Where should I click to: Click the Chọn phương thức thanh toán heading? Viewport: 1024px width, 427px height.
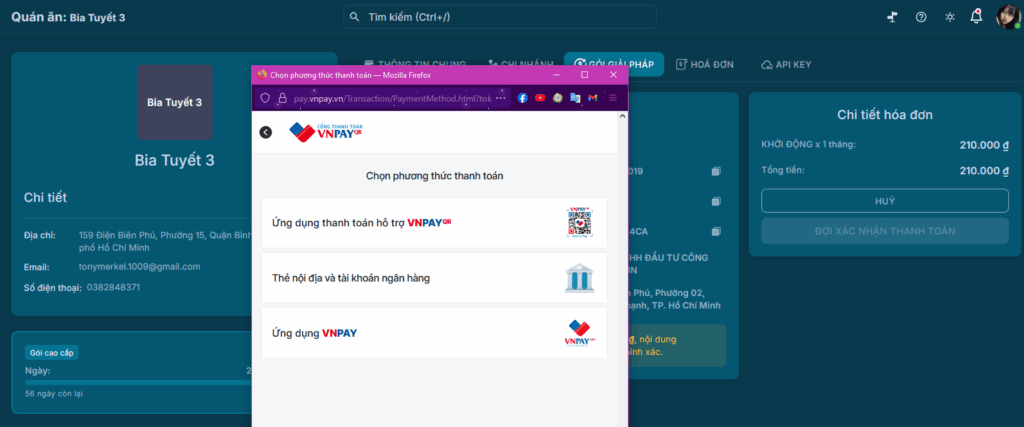click(434, 176)
